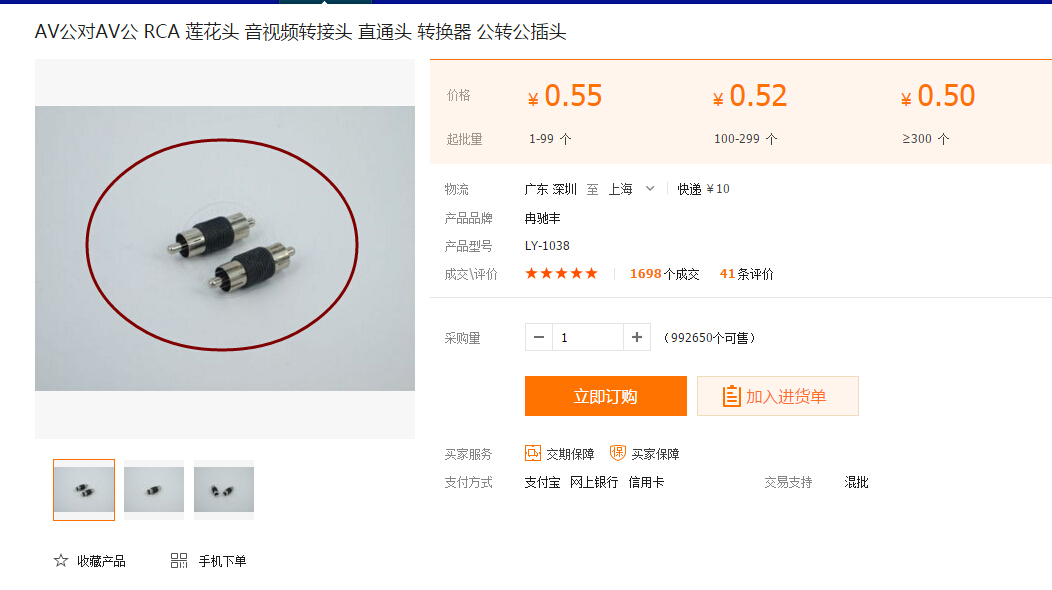The width and height of the screenshot is (1052, 590).
Task: Click the clipboard icon on 加入进货单
Action: tap(731, 396)
